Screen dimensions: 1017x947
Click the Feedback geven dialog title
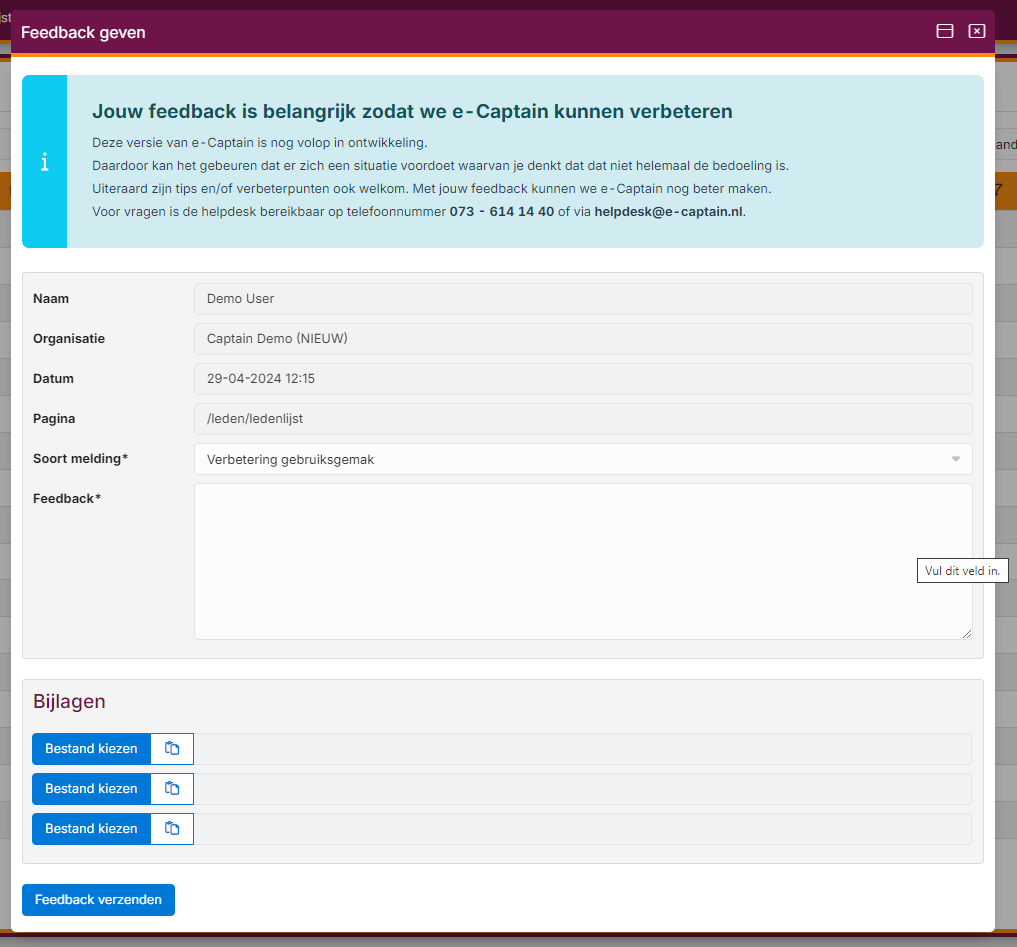pyautogui.click(x=83, y=32)
